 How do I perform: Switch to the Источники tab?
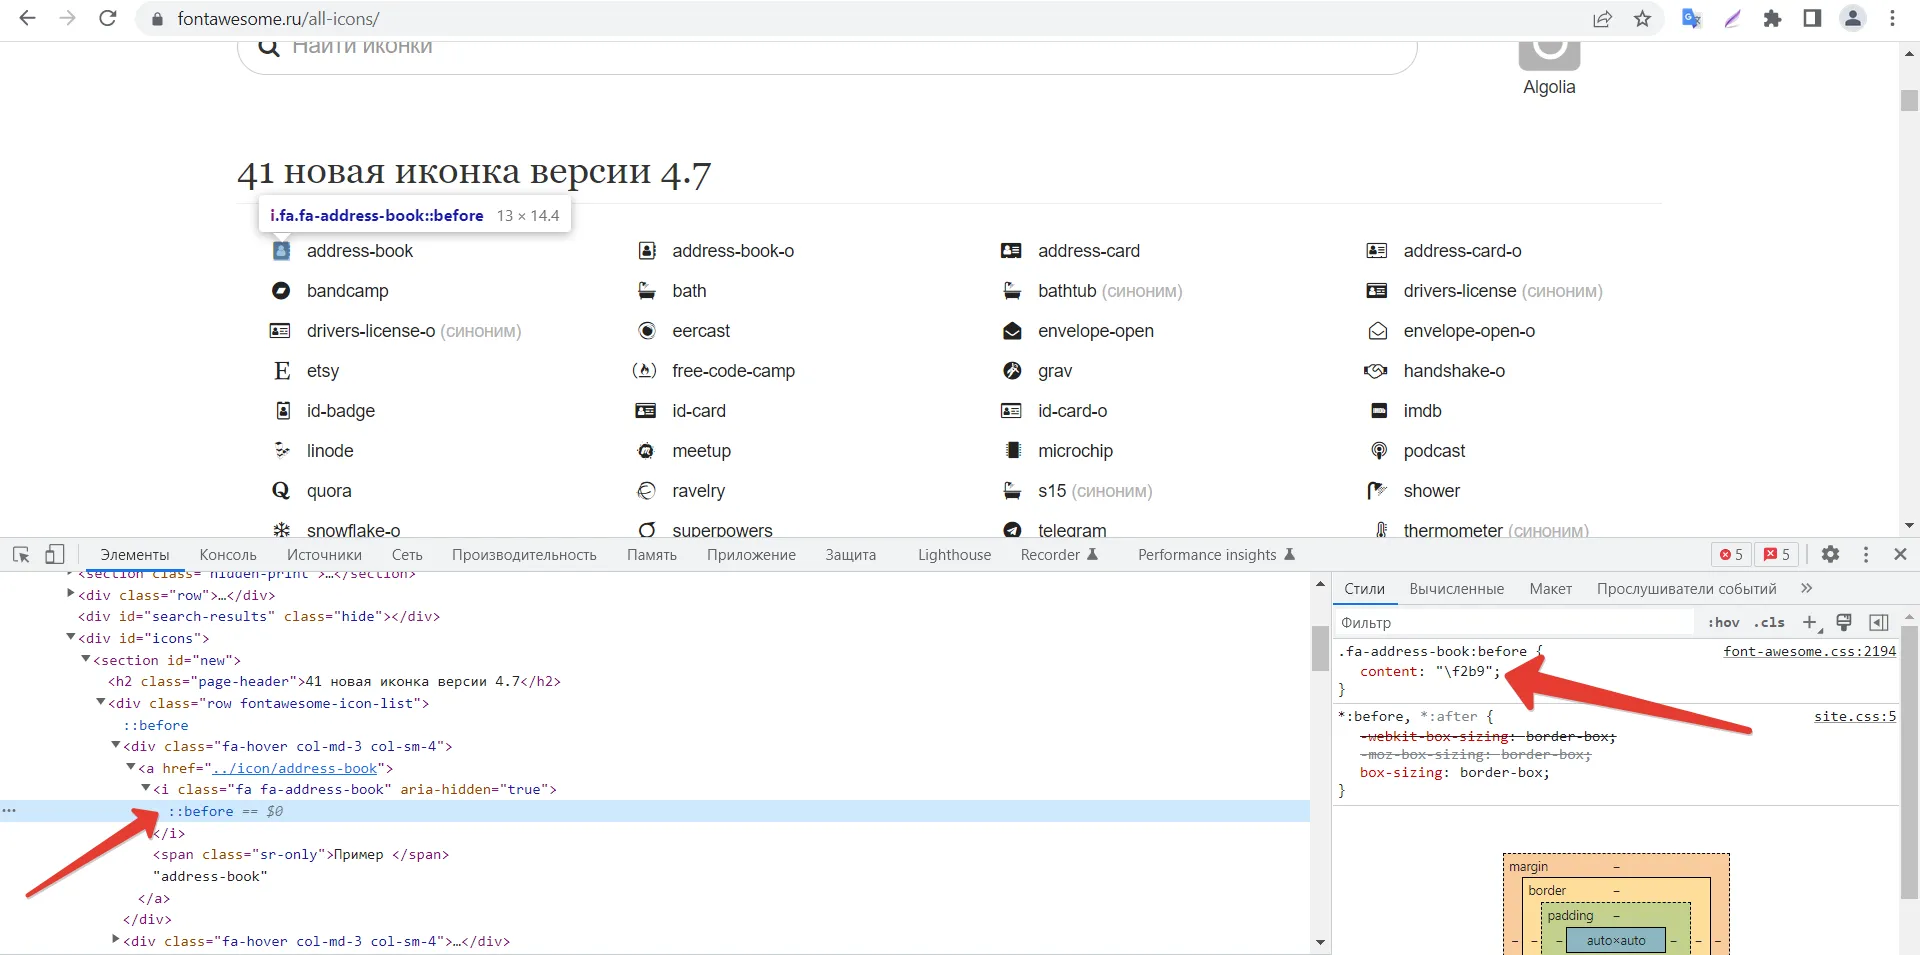tap(324, 555)
